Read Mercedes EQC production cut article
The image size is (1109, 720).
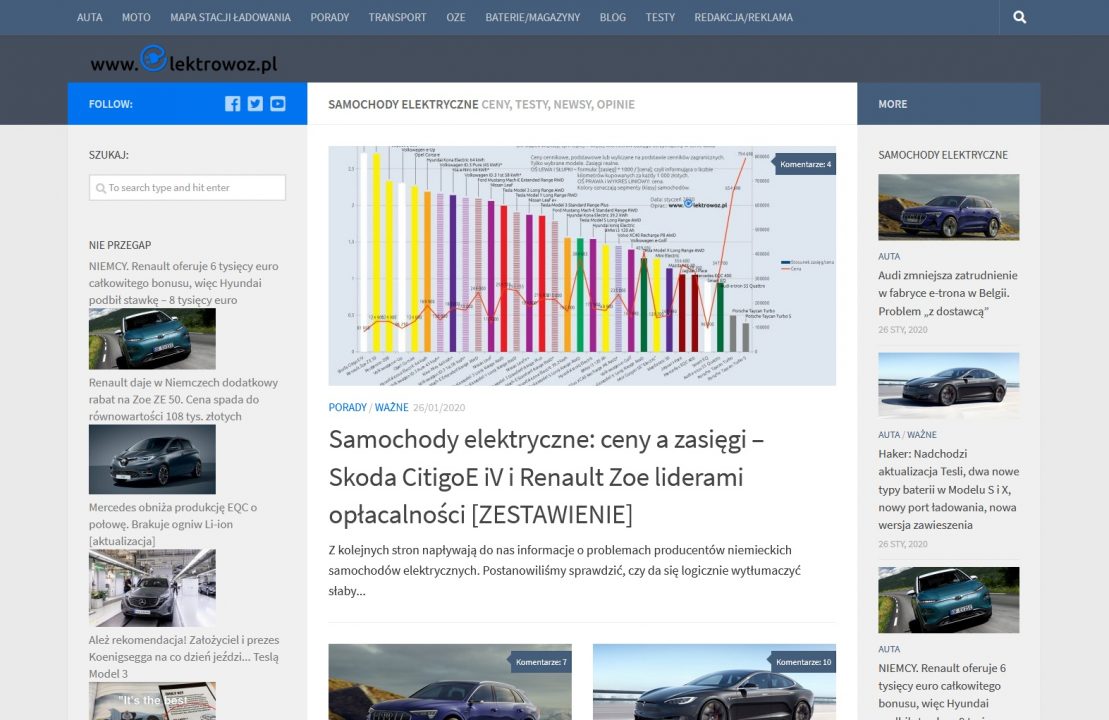point(173,524)
